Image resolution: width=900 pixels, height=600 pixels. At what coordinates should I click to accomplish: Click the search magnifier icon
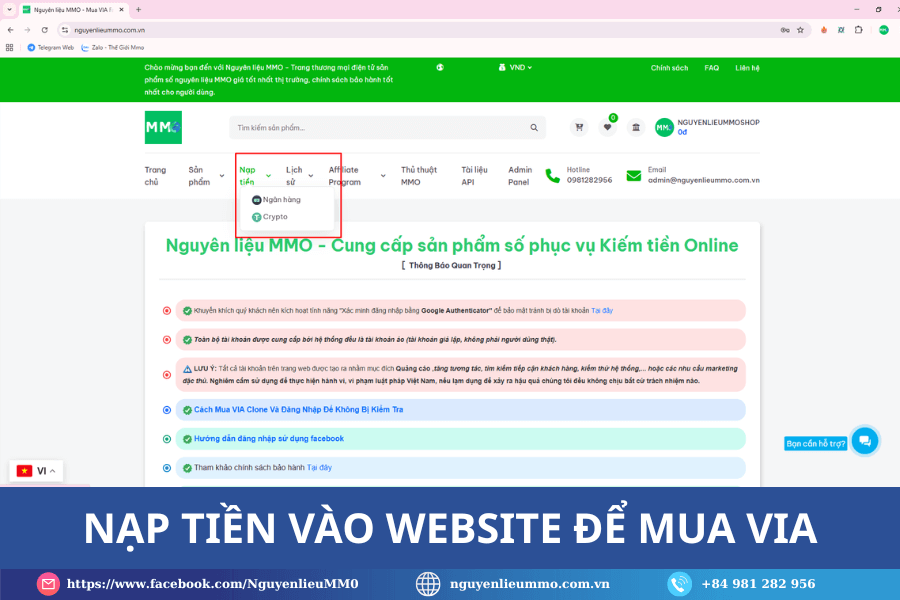coord(534,128)
